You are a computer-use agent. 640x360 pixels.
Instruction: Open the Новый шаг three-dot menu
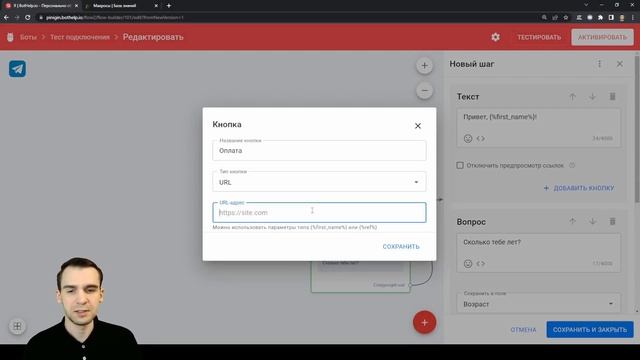point(600,64)
